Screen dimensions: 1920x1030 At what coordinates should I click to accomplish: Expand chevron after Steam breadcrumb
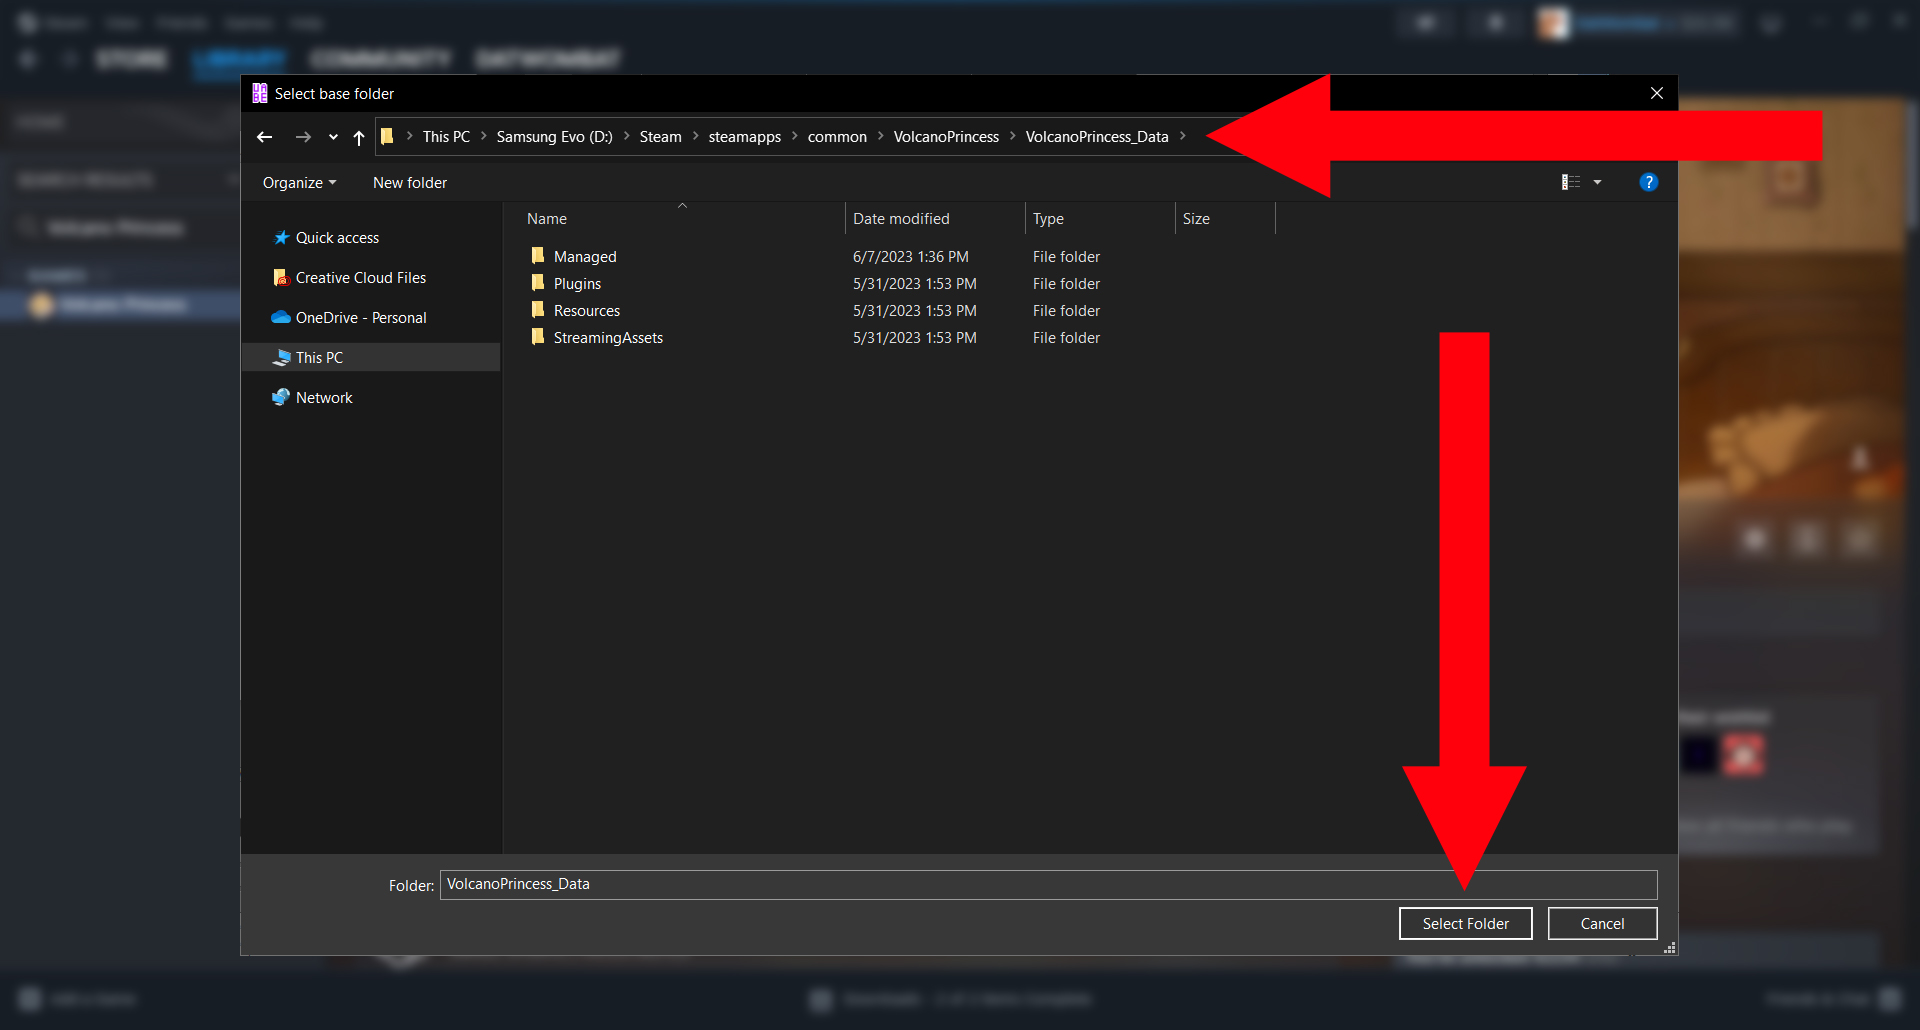click(695, 136)
